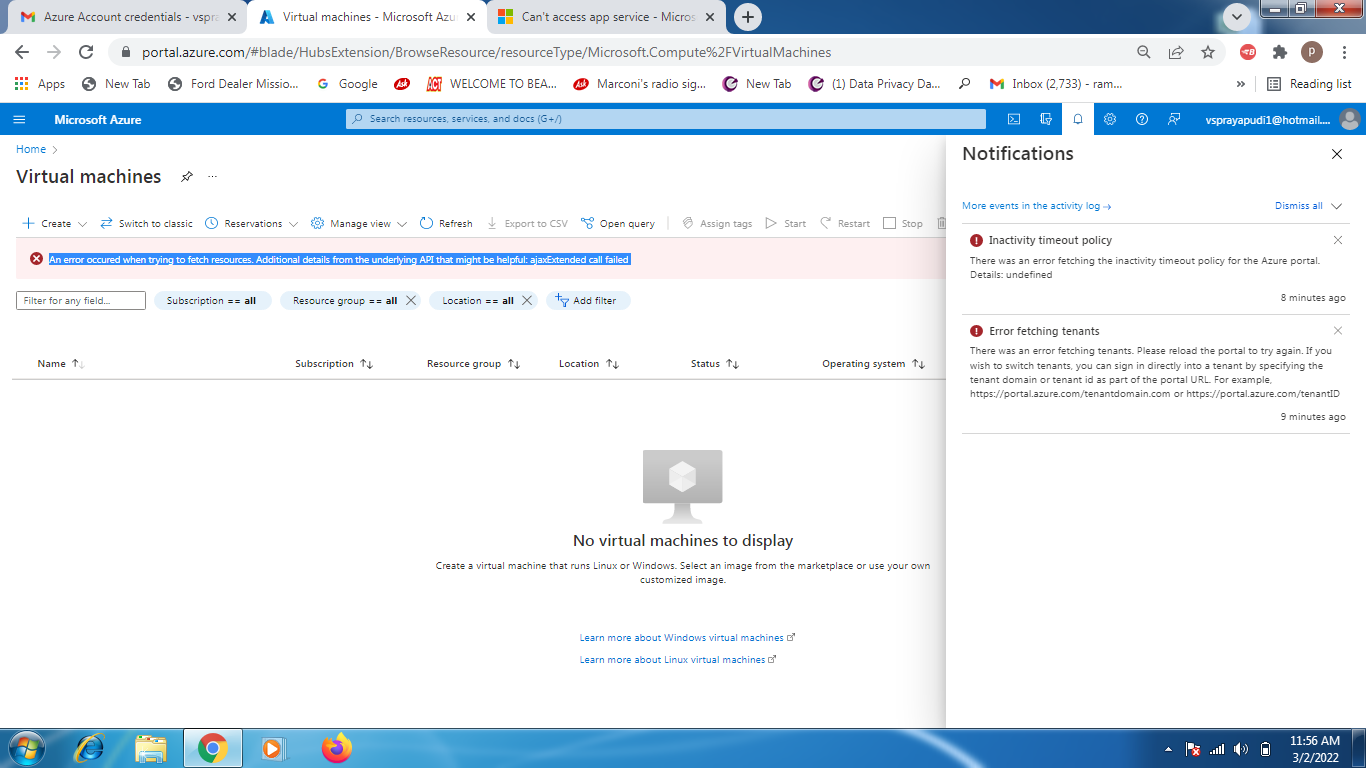This screenshot has width=1366, height=768.
Task: Switch to the Can't access app service tab
Action: (x=604, y=17)
